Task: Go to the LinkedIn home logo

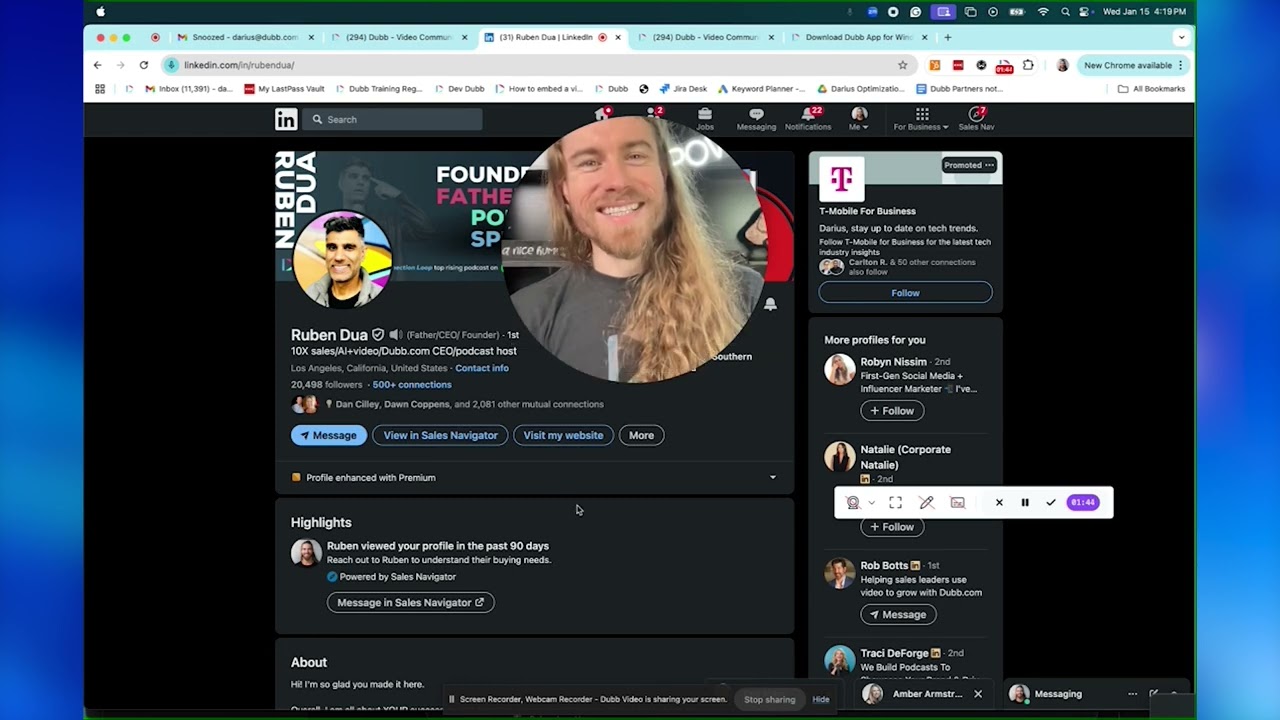Action: click(286, 119)
